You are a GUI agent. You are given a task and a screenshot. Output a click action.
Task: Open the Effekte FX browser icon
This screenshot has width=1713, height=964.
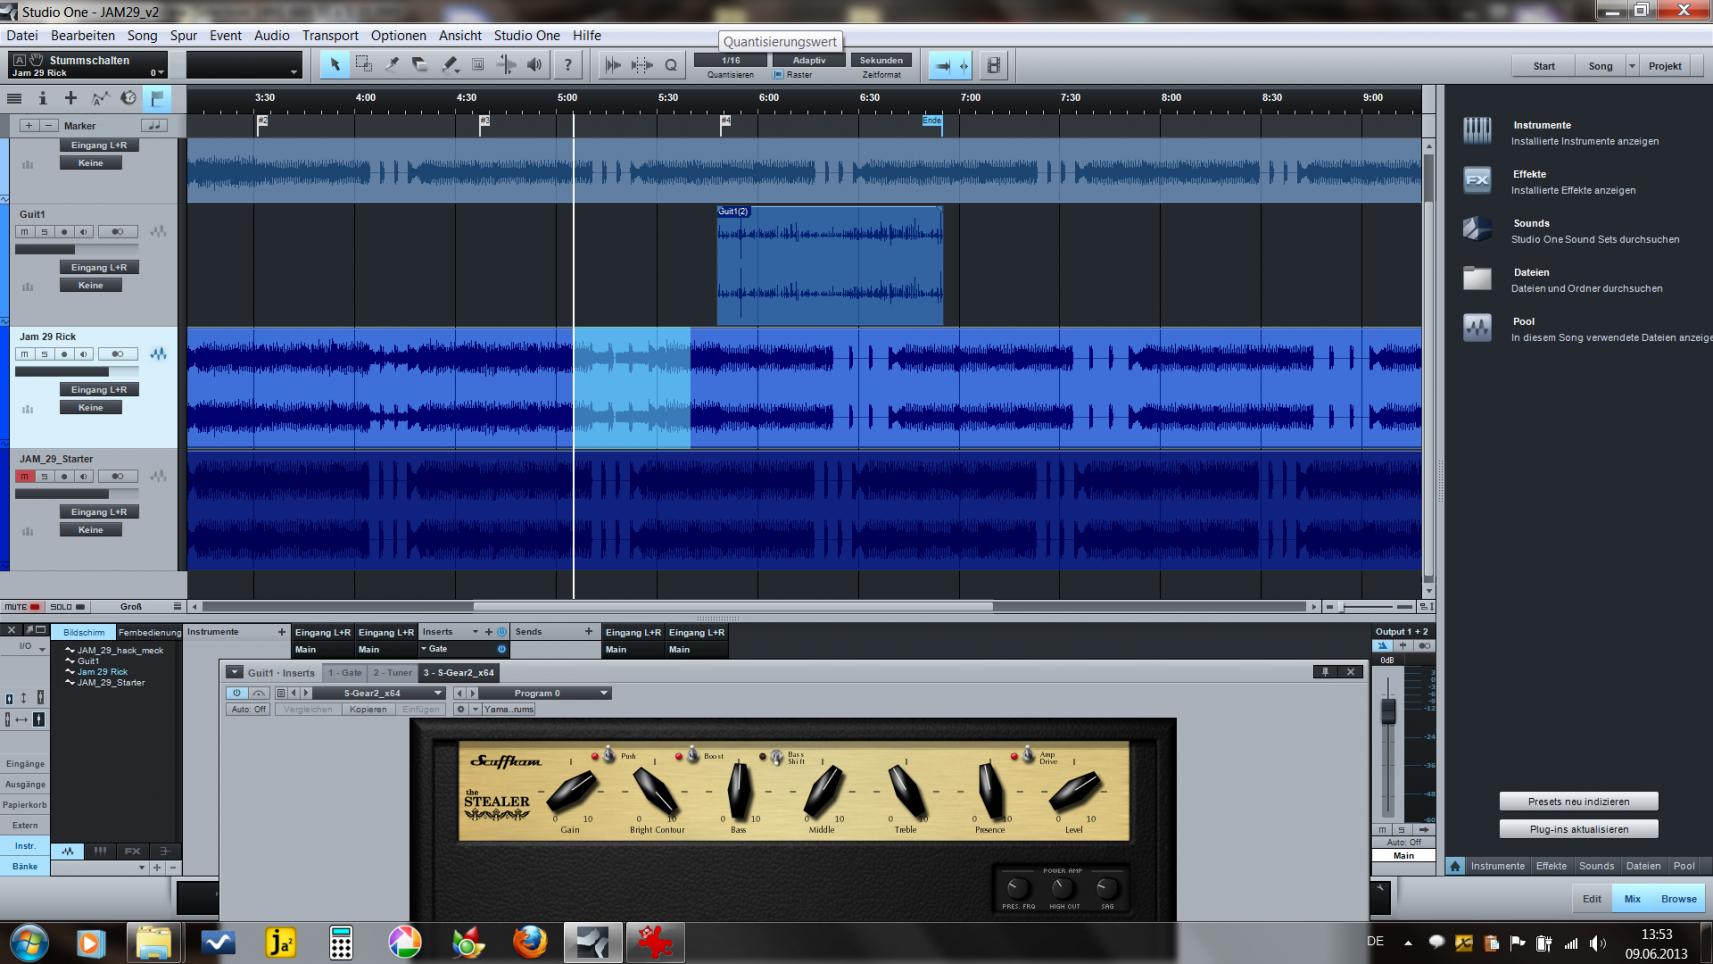[1477, 180]
